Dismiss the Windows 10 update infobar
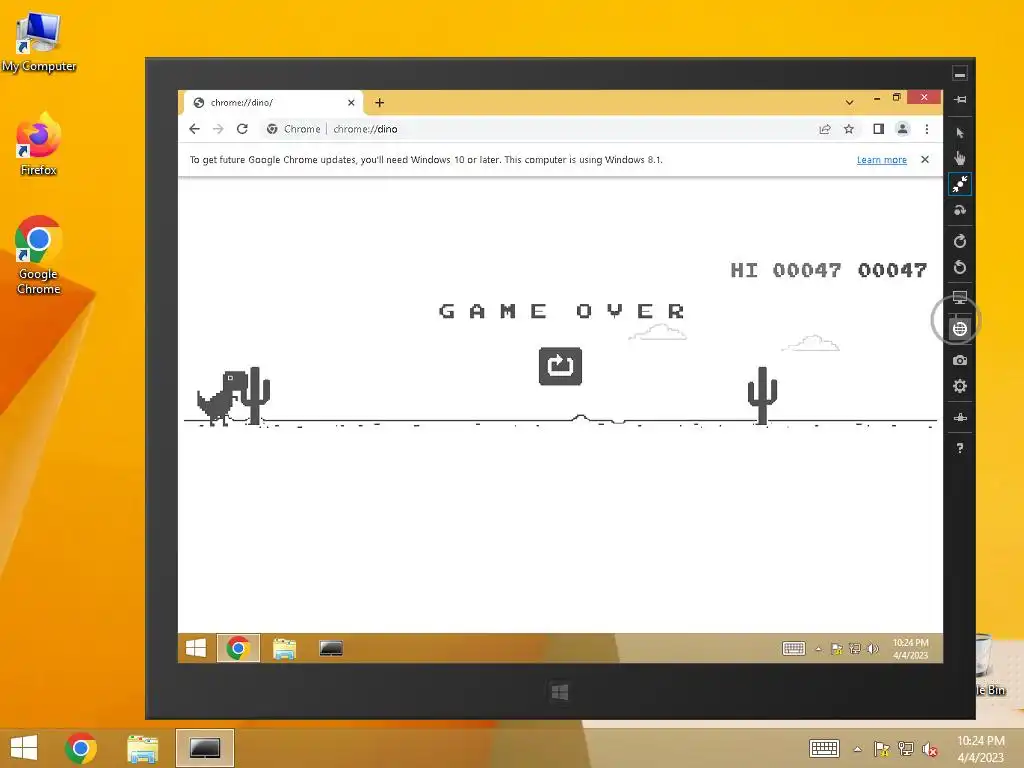Screen dimensions: 1024x768 coord(925,159)
